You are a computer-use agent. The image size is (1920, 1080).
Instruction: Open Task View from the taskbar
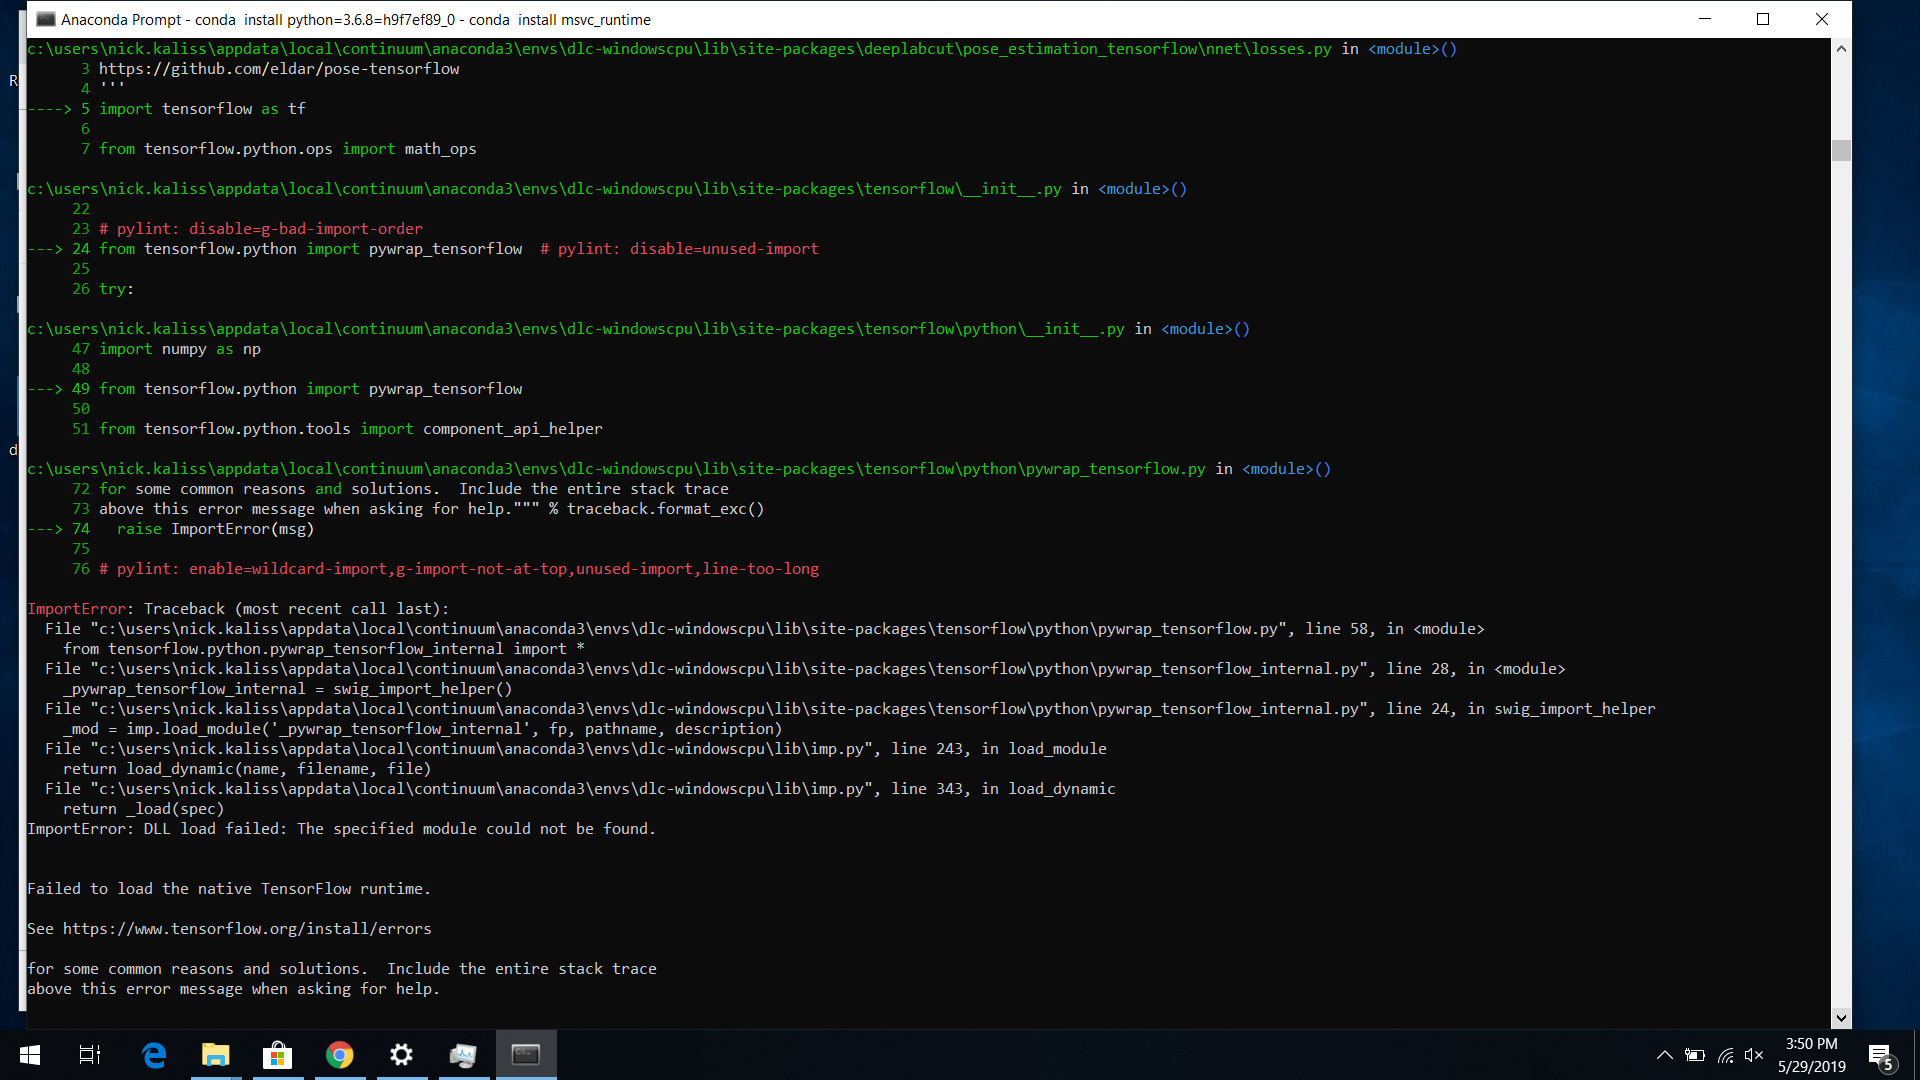[90, 1055]
